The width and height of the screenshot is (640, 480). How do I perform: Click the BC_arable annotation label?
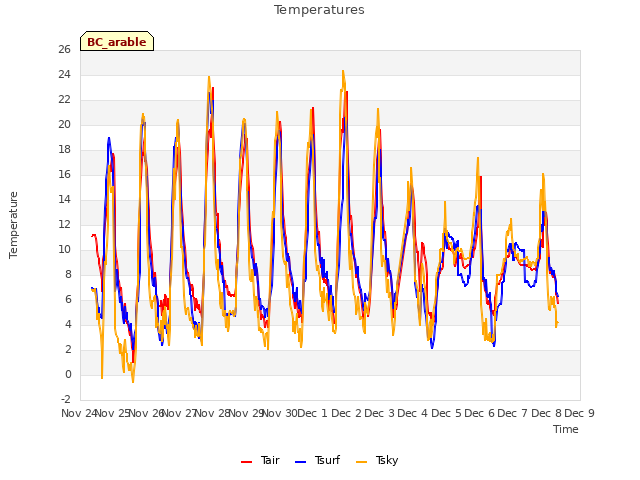point(117,41)
